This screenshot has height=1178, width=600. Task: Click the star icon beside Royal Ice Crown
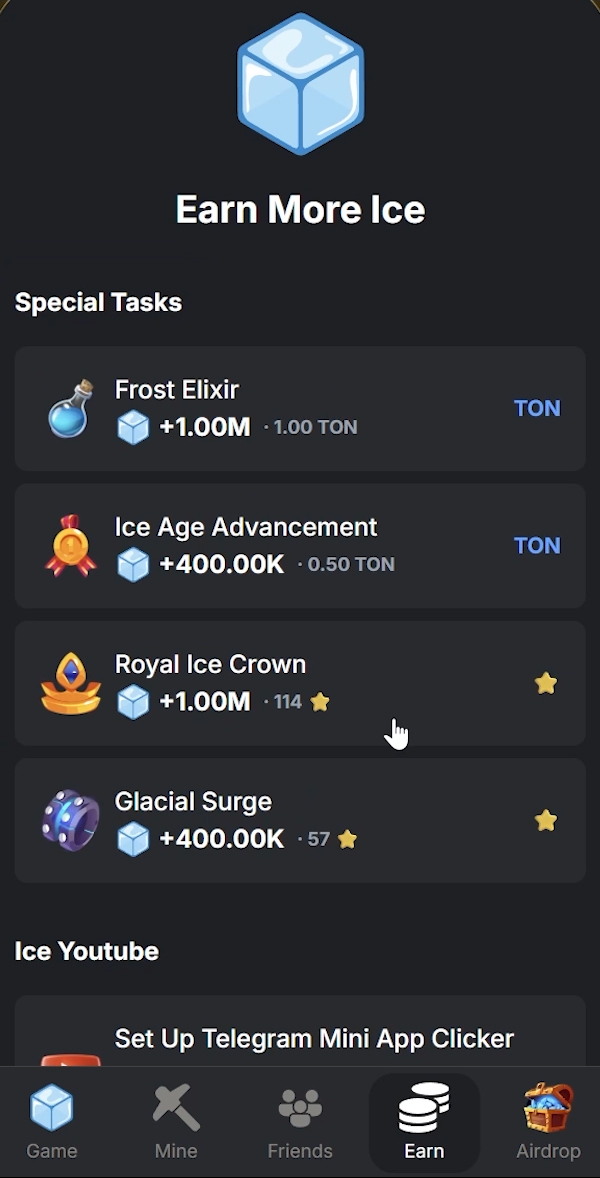click(x=545, y=682)
